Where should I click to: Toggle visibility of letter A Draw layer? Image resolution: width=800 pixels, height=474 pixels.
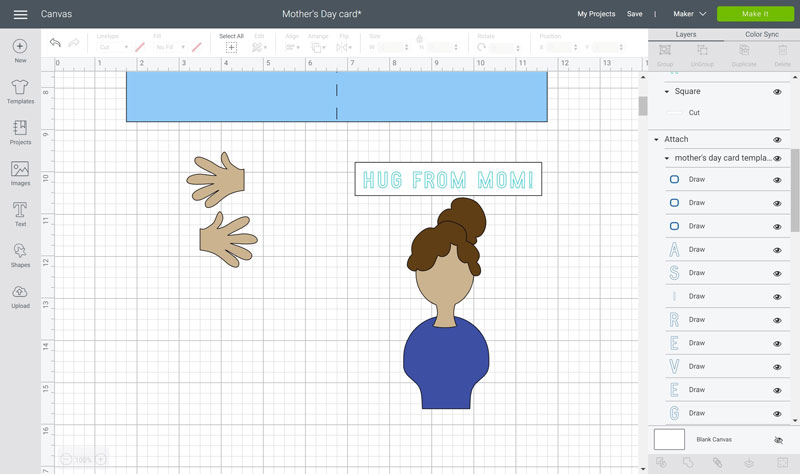[x=777, y=250]
